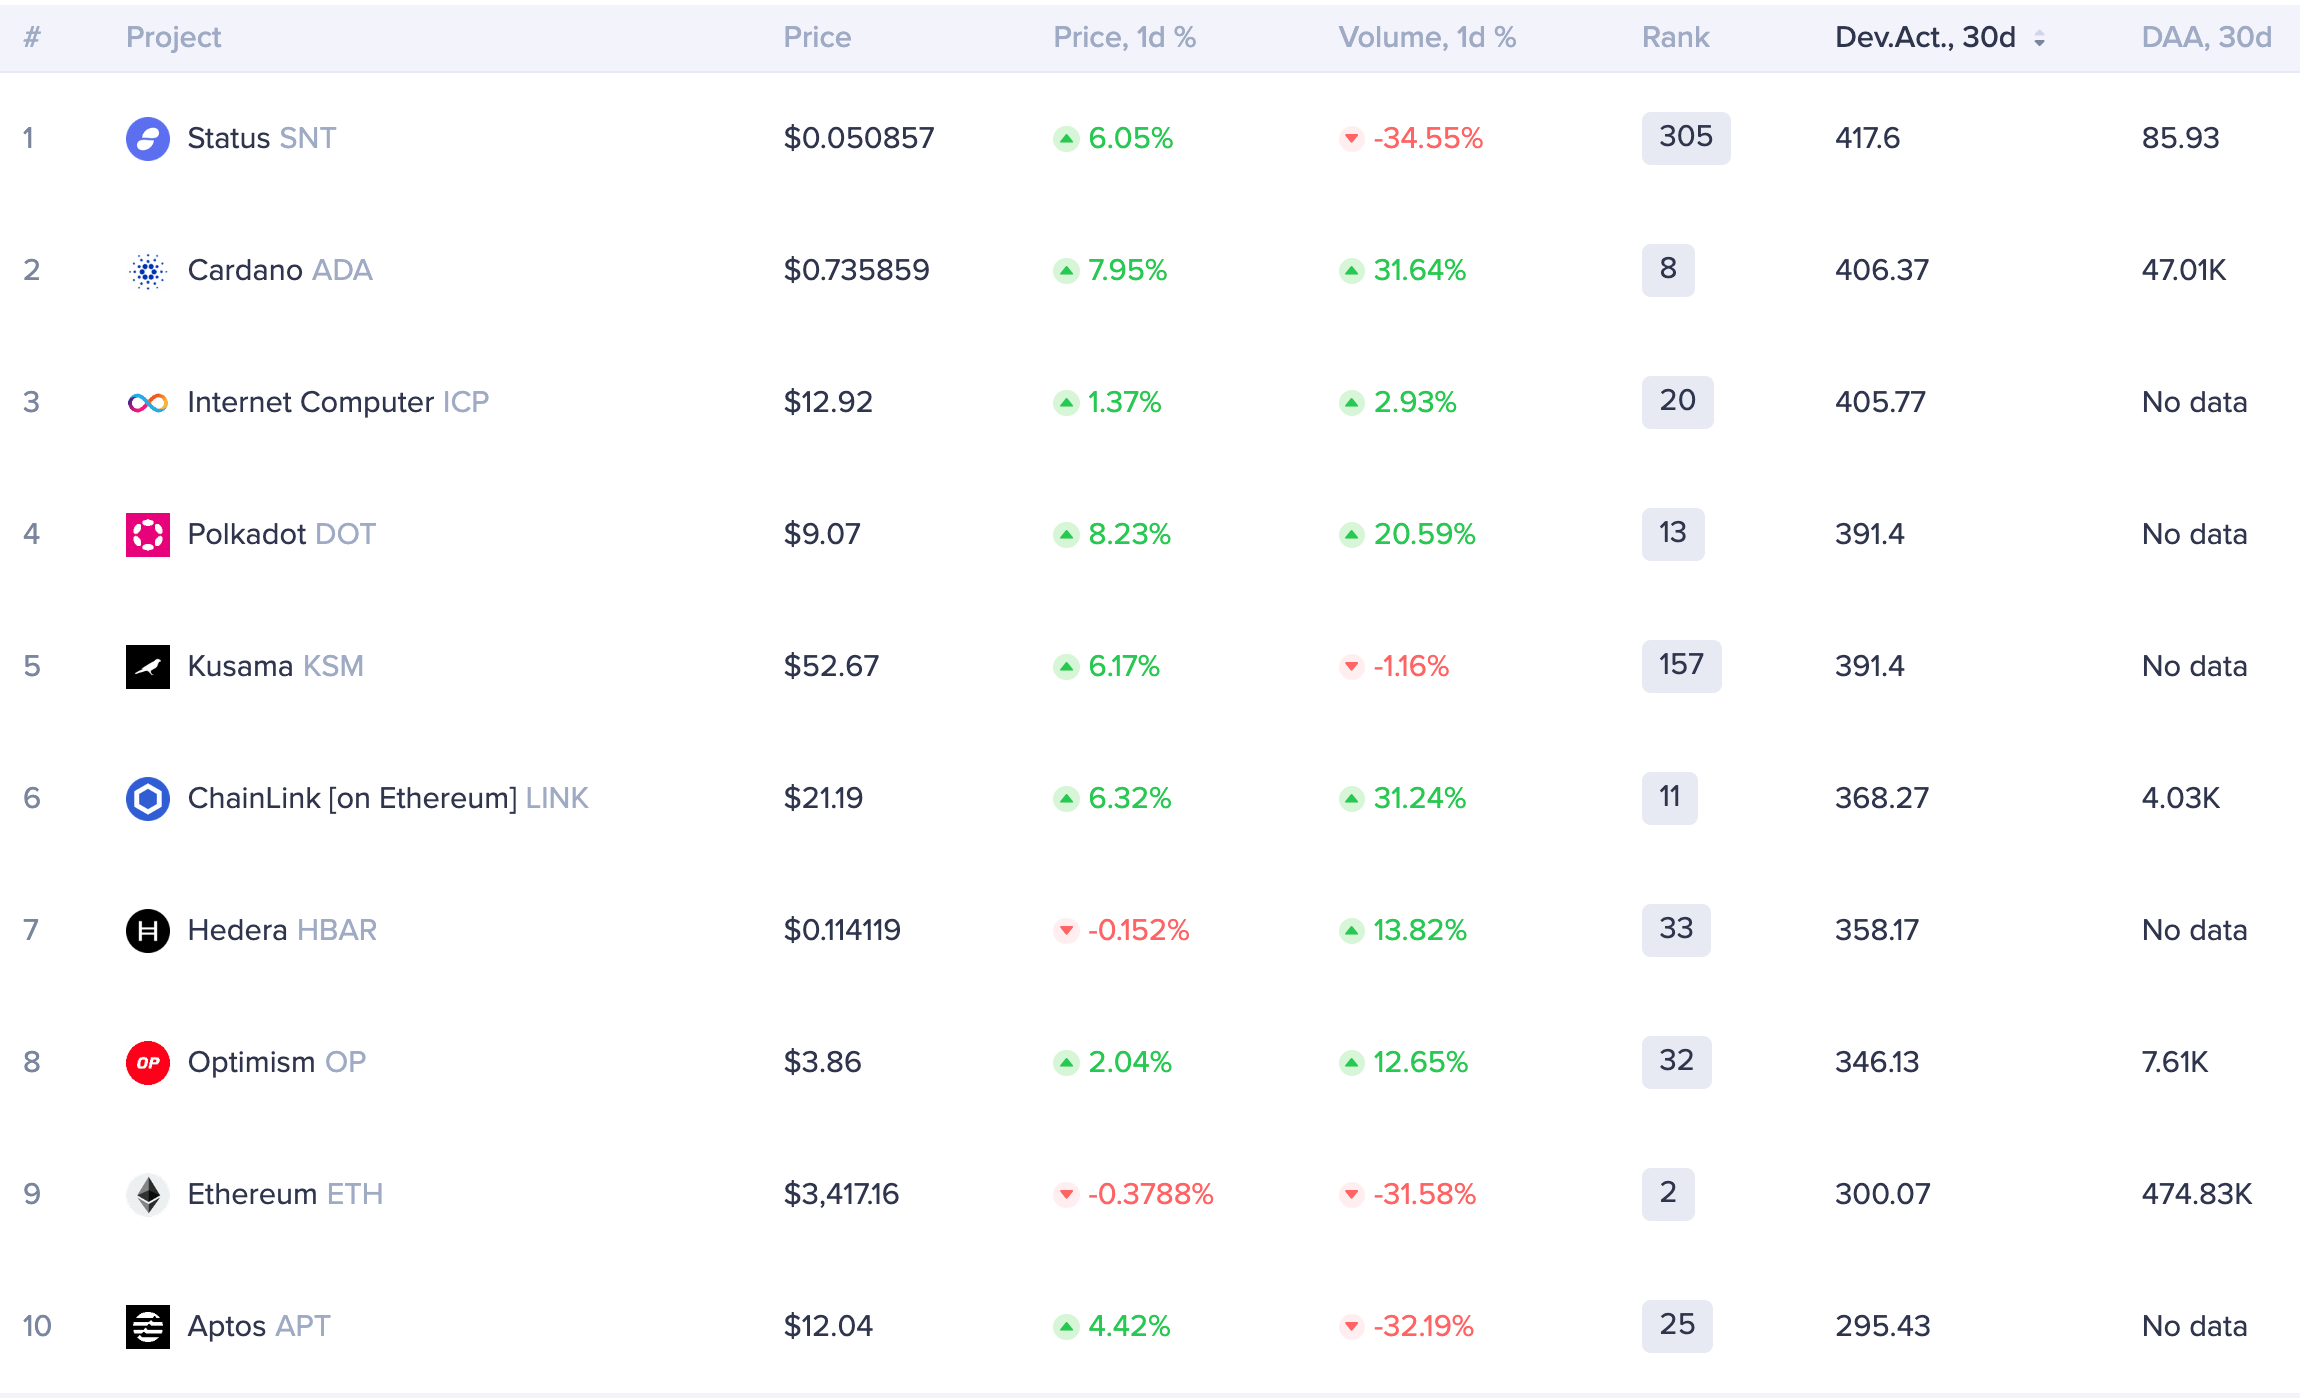
Task: Click the Internet Computer infinity logo
Action: (147, 402)
